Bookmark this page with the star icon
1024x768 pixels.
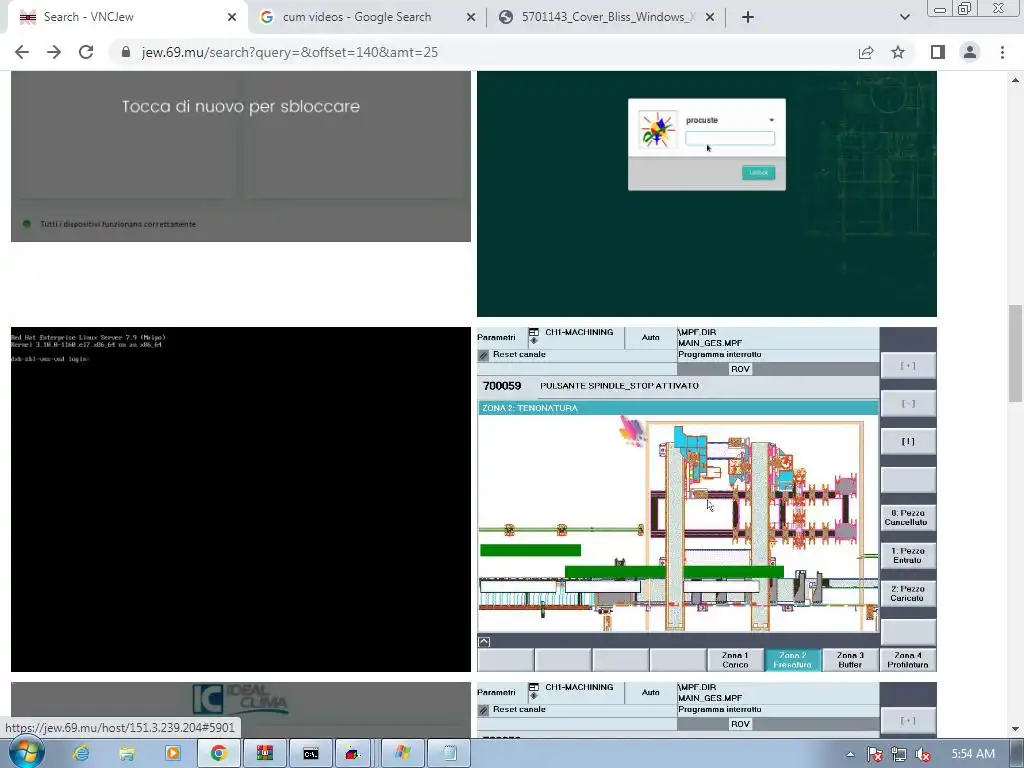[898, 52]
